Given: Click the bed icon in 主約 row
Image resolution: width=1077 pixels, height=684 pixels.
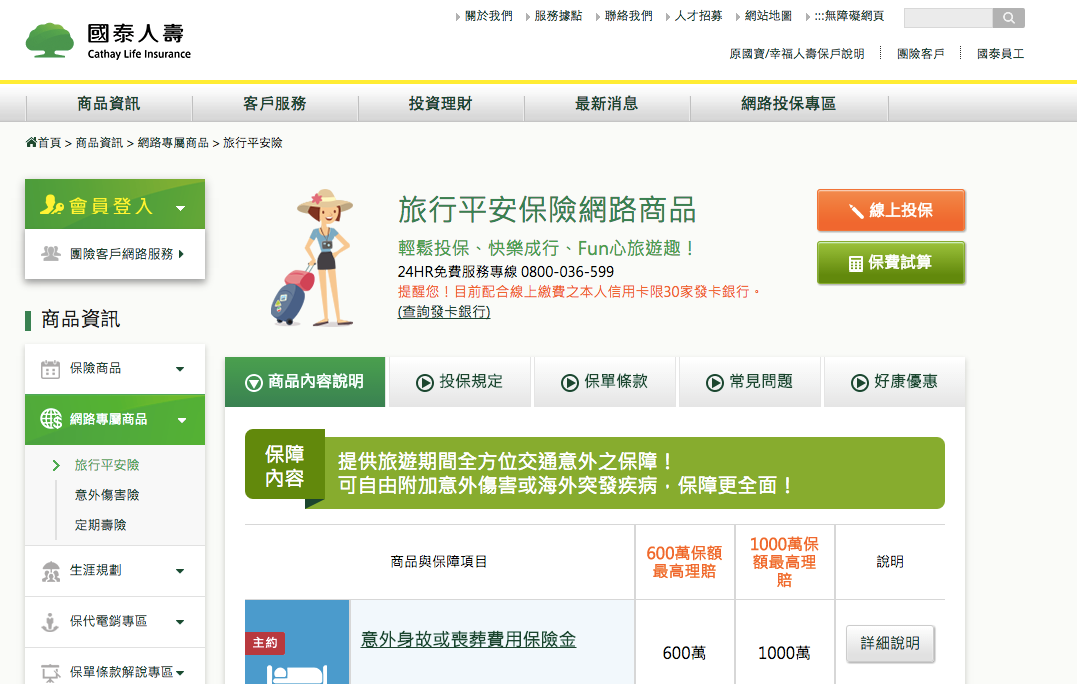Looking at the screenshot, I should pyautogui.click(x=297, y=674).
